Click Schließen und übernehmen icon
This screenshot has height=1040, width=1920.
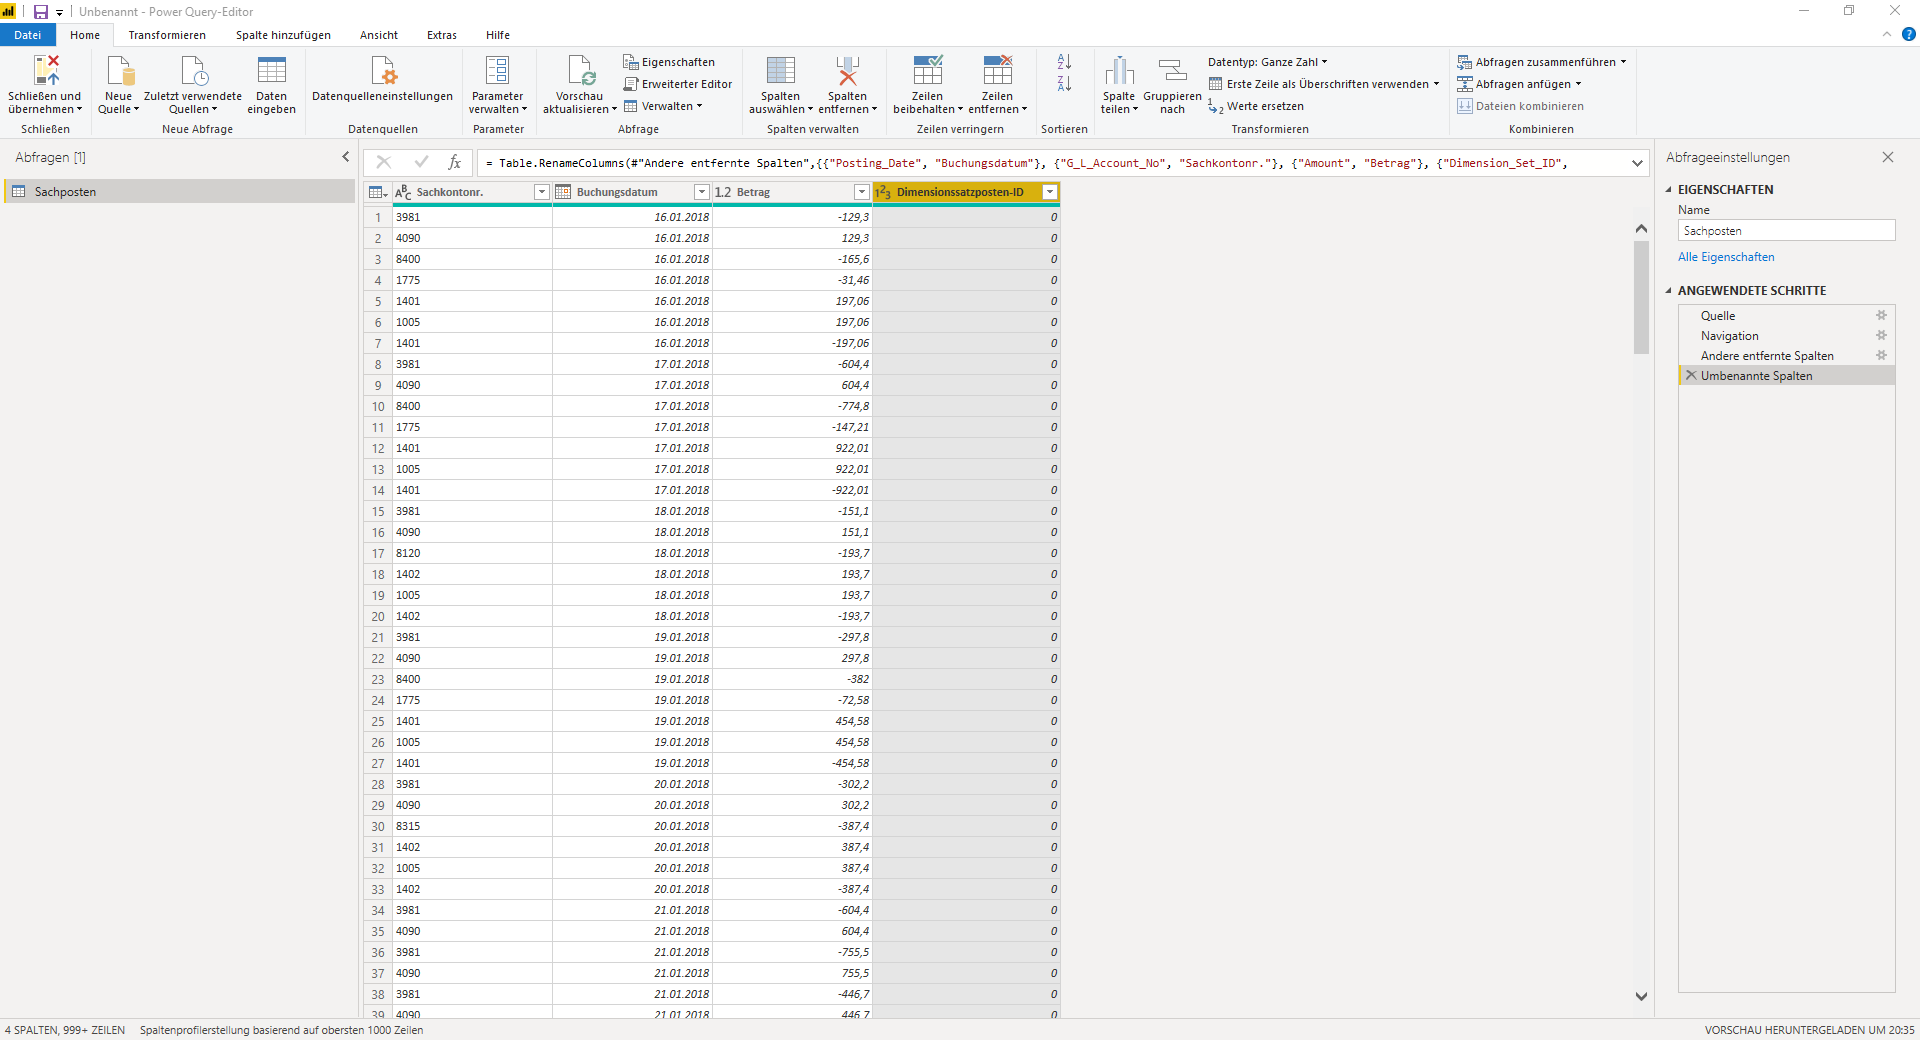coord(46,70)
